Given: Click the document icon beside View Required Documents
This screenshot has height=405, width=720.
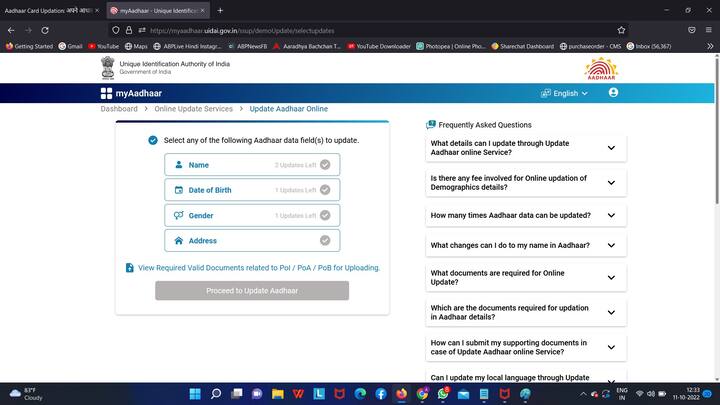Looking at the screenshot, I should point(130,268).
